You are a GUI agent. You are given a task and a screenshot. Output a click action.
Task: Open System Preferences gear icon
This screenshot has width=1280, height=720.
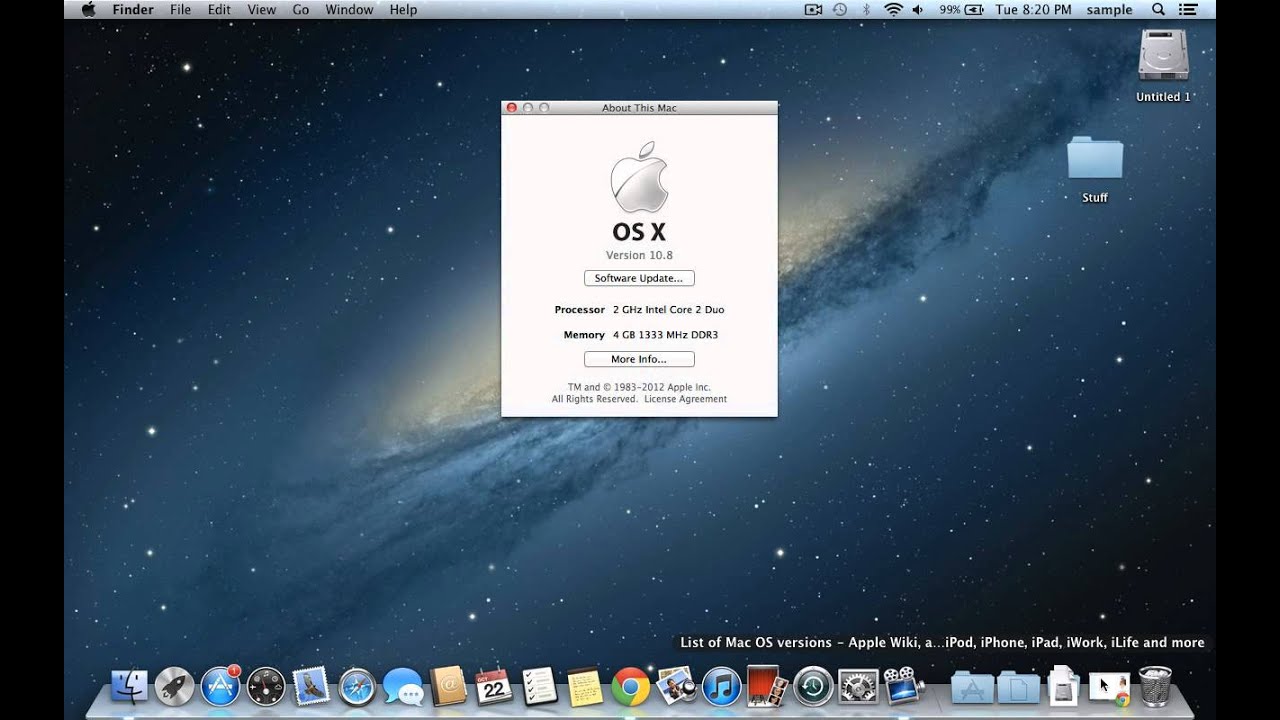point(858,686)
